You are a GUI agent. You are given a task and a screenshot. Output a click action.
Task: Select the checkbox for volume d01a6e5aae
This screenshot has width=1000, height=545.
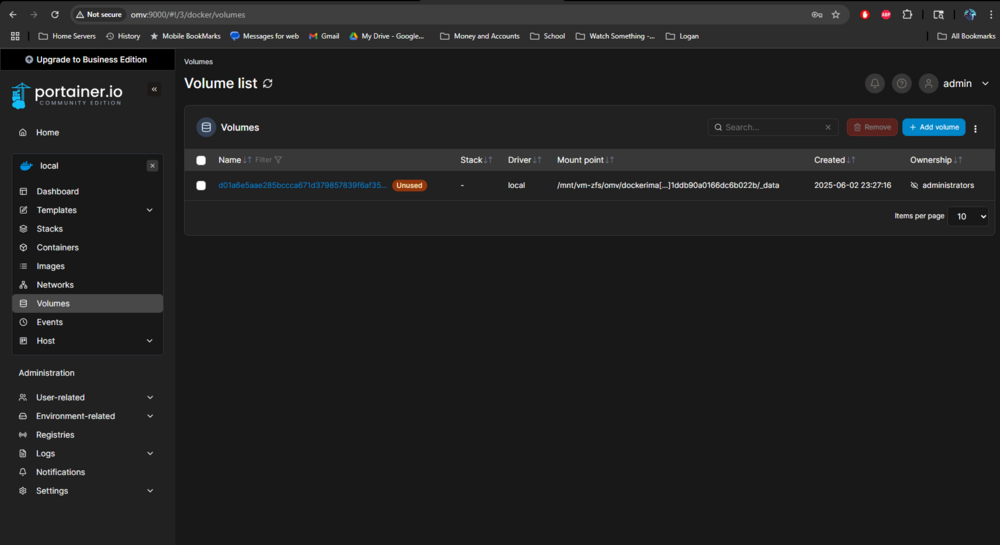coord(201,185)
